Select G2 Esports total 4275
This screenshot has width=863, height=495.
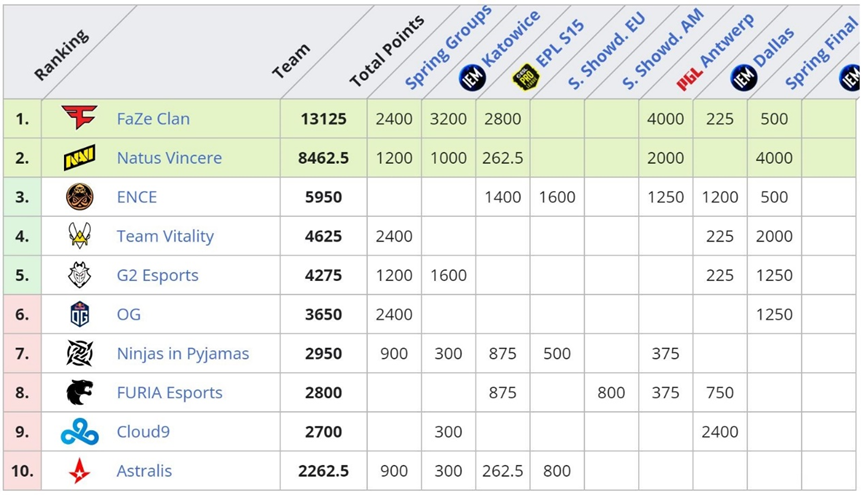click(324, 275)
